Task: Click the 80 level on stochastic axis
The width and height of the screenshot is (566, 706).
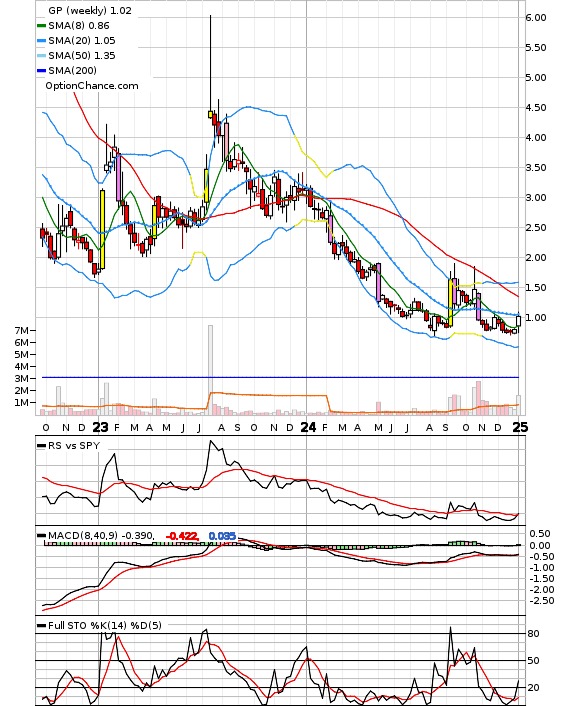Action: click(x=533, y=634)
